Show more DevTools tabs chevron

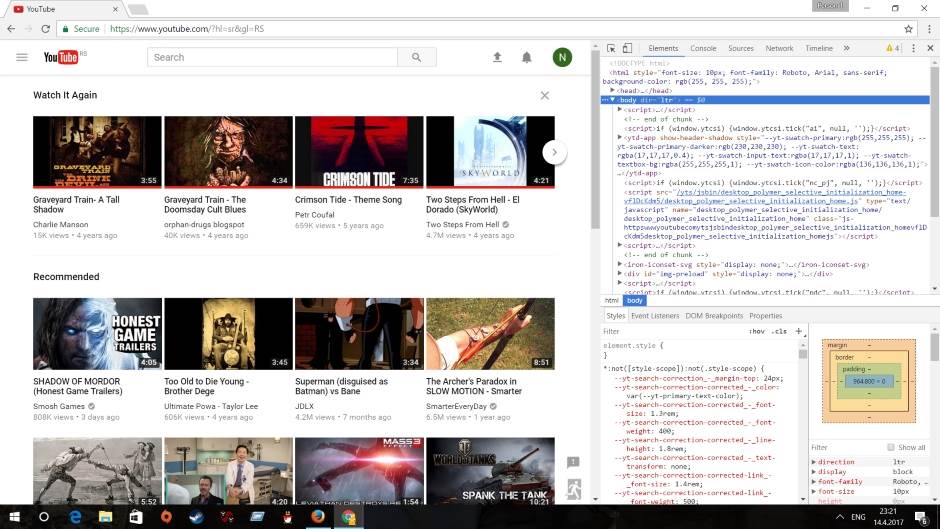point(846,48)
